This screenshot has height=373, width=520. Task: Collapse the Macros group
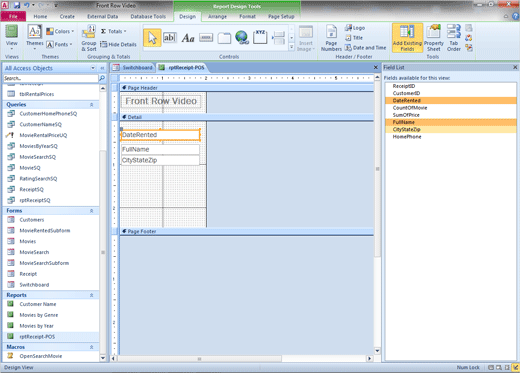[92, 347]
